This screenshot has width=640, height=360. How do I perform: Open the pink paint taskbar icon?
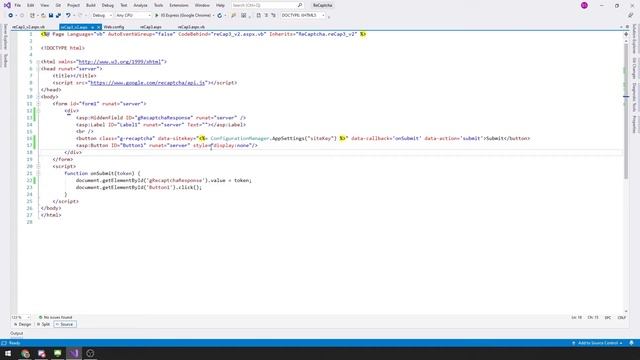click(42, 353)
